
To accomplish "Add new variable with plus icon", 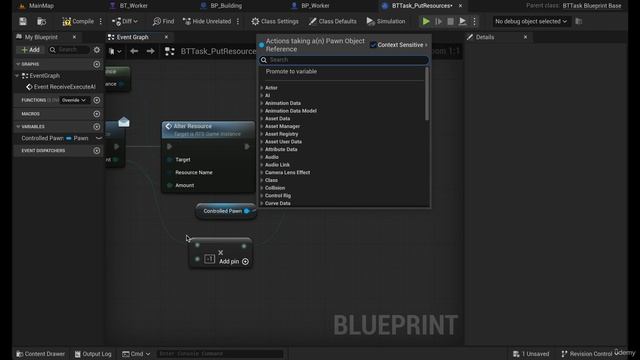I will pyautogui.click(x=97, y=127).
